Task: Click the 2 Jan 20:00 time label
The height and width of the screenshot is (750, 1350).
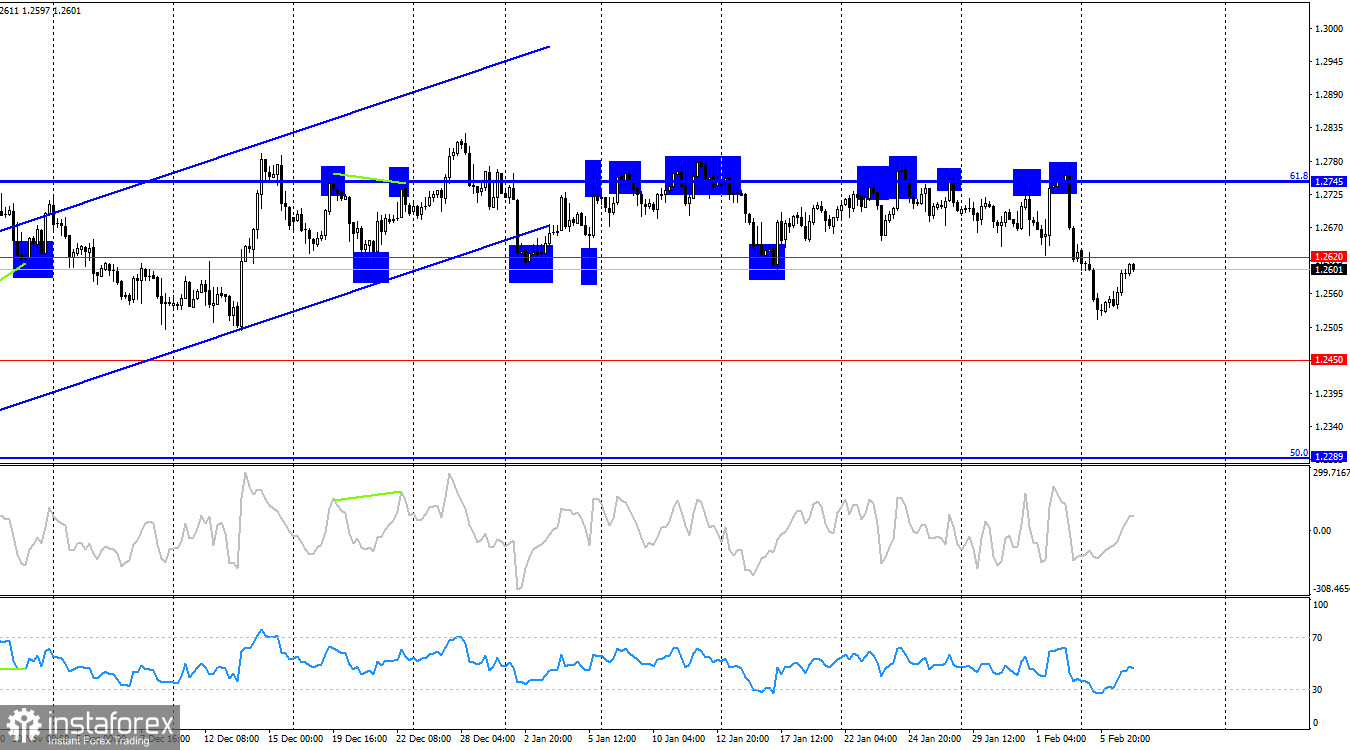Action: coord(549,739)
